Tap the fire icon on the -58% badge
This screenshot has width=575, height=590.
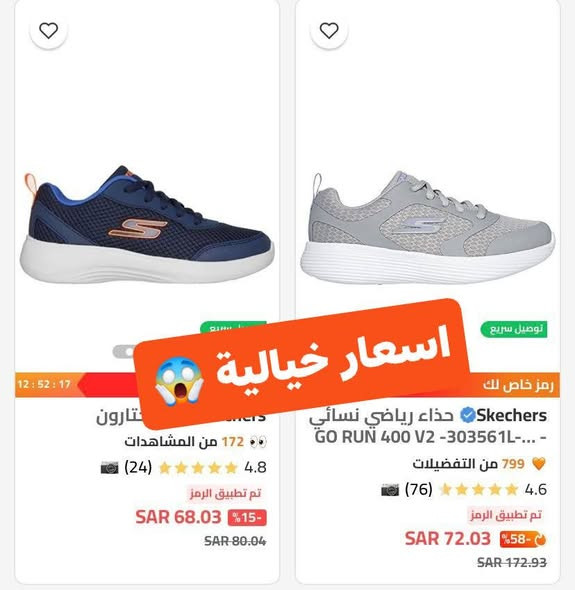coord(540,540)
